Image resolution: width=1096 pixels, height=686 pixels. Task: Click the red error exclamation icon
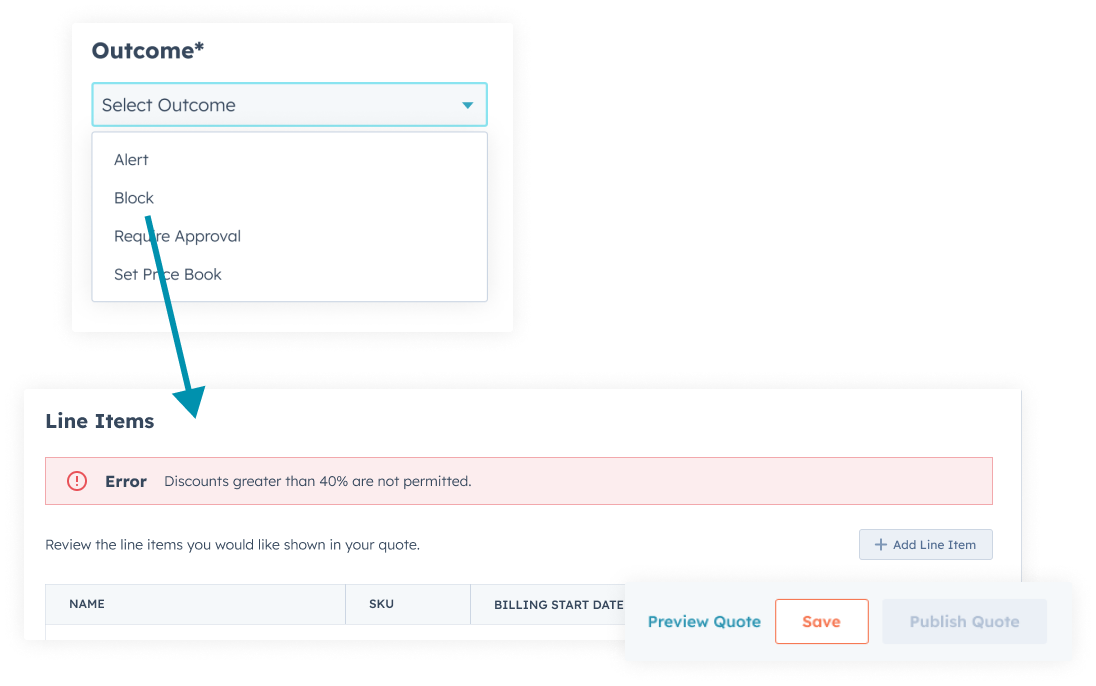coord(77,481)
